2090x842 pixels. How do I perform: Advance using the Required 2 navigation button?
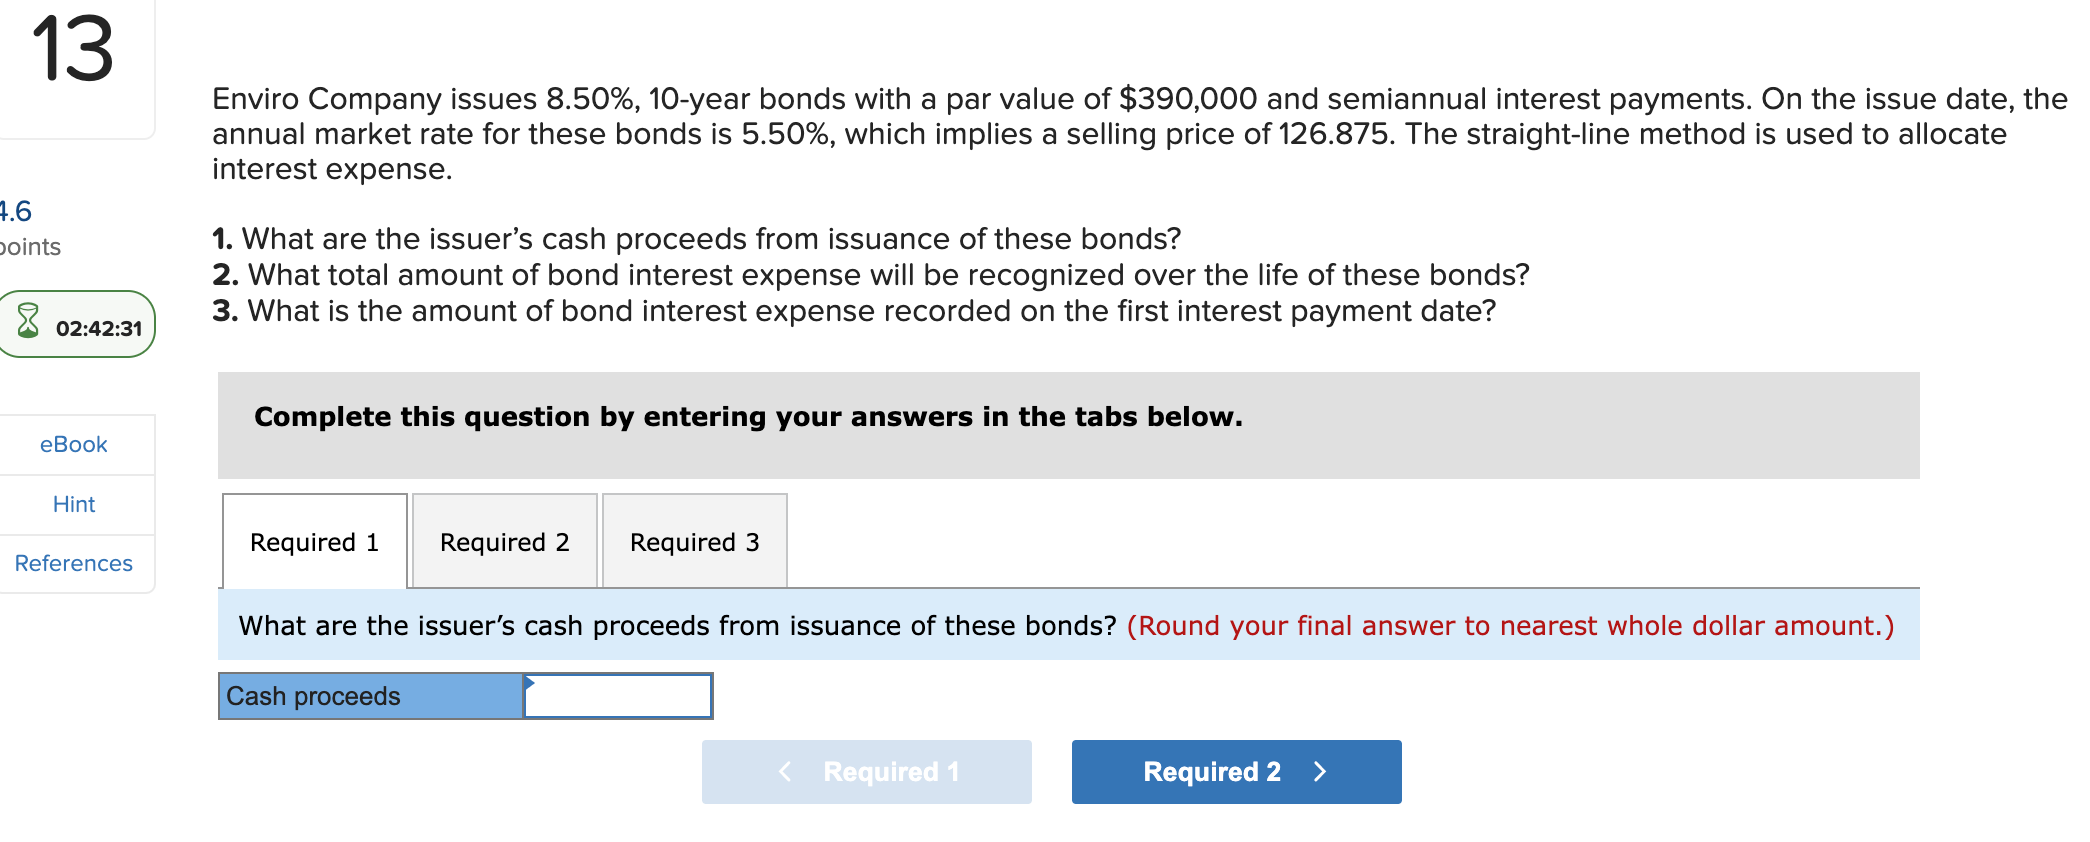1236,771
